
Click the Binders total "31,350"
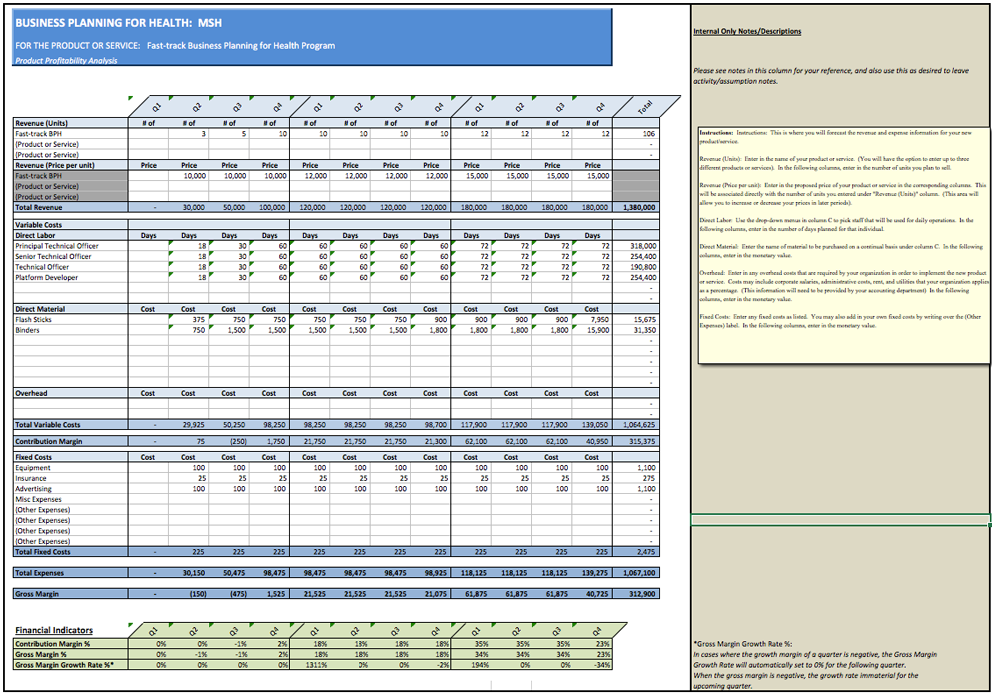(636, 330)
